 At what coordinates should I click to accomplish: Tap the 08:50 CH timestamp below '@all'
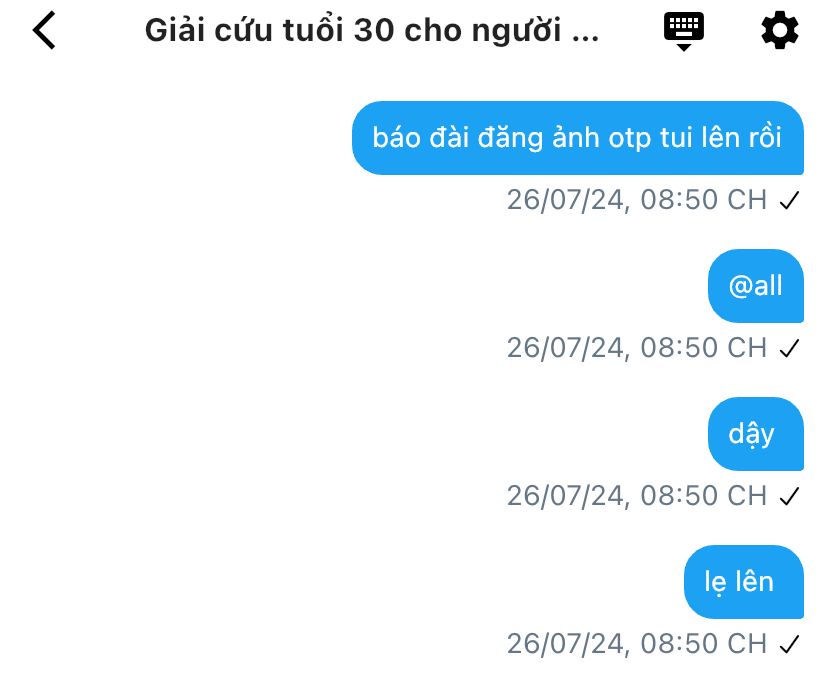pos(637,348)
